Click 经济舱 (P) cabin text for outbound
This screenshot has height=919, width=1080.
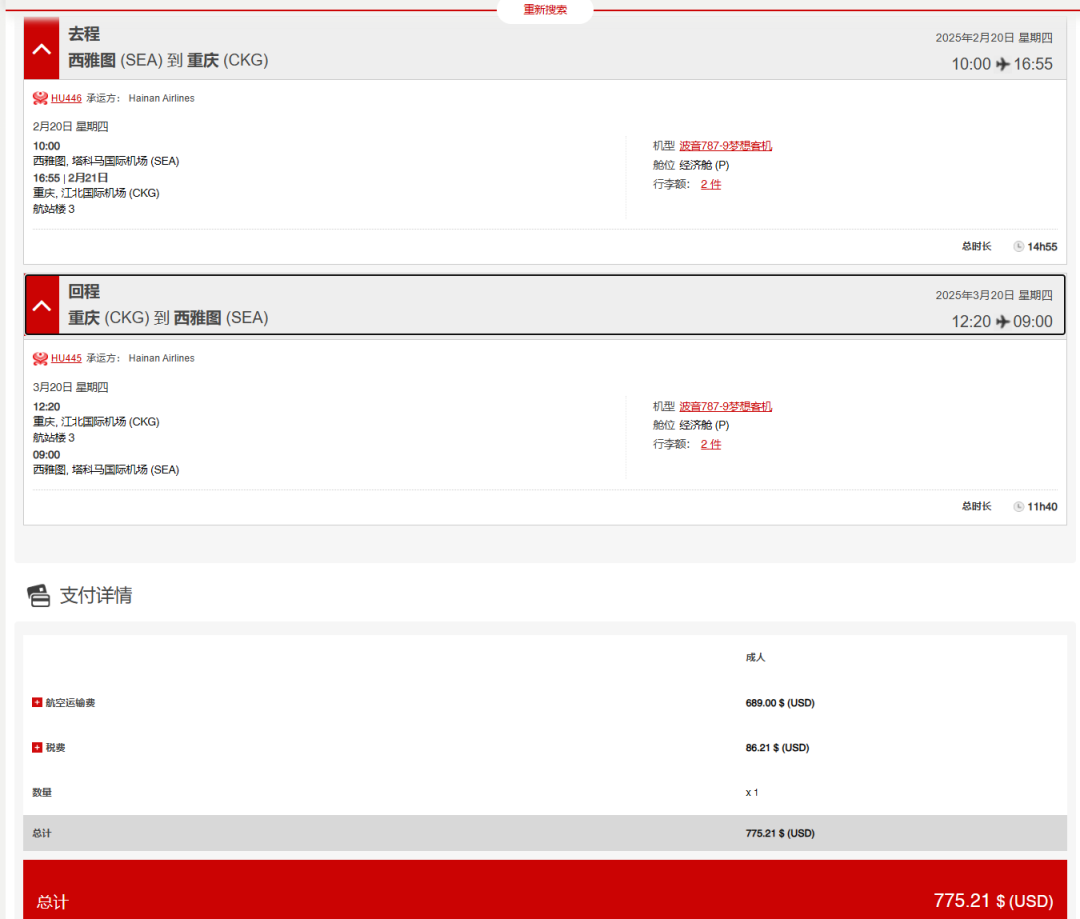(704, 165)
